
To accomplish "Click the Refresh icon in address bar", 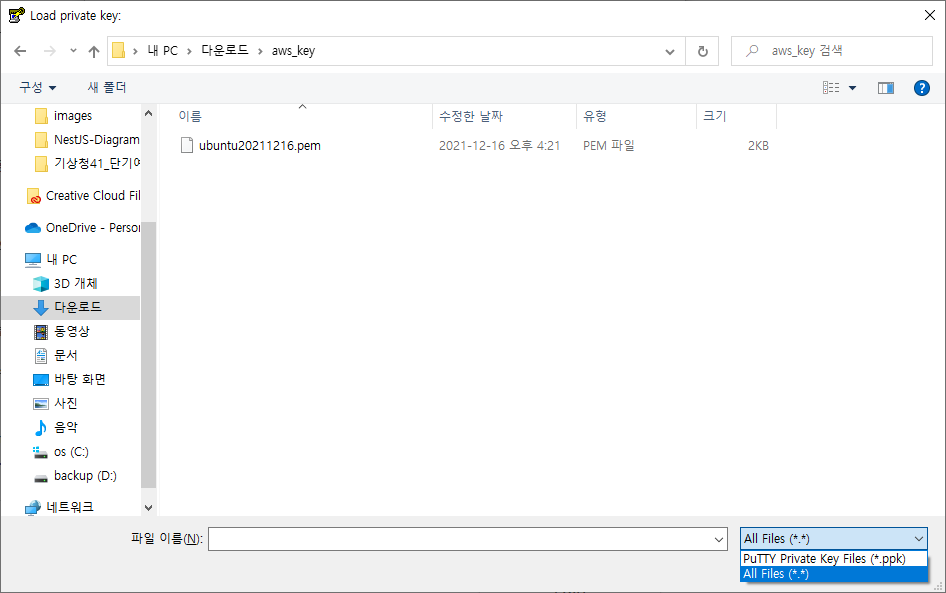I will point(701,51).
